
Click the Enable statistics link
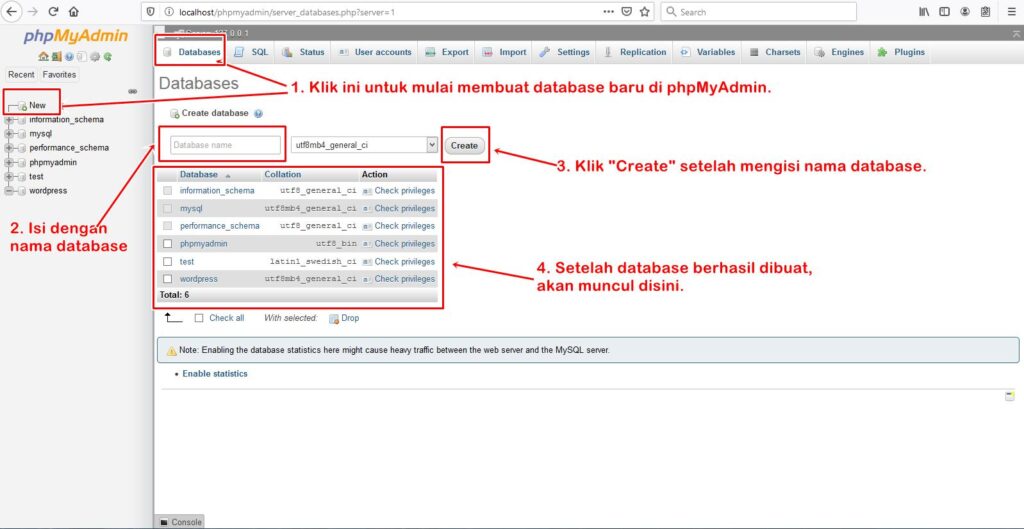click(215, 374)
